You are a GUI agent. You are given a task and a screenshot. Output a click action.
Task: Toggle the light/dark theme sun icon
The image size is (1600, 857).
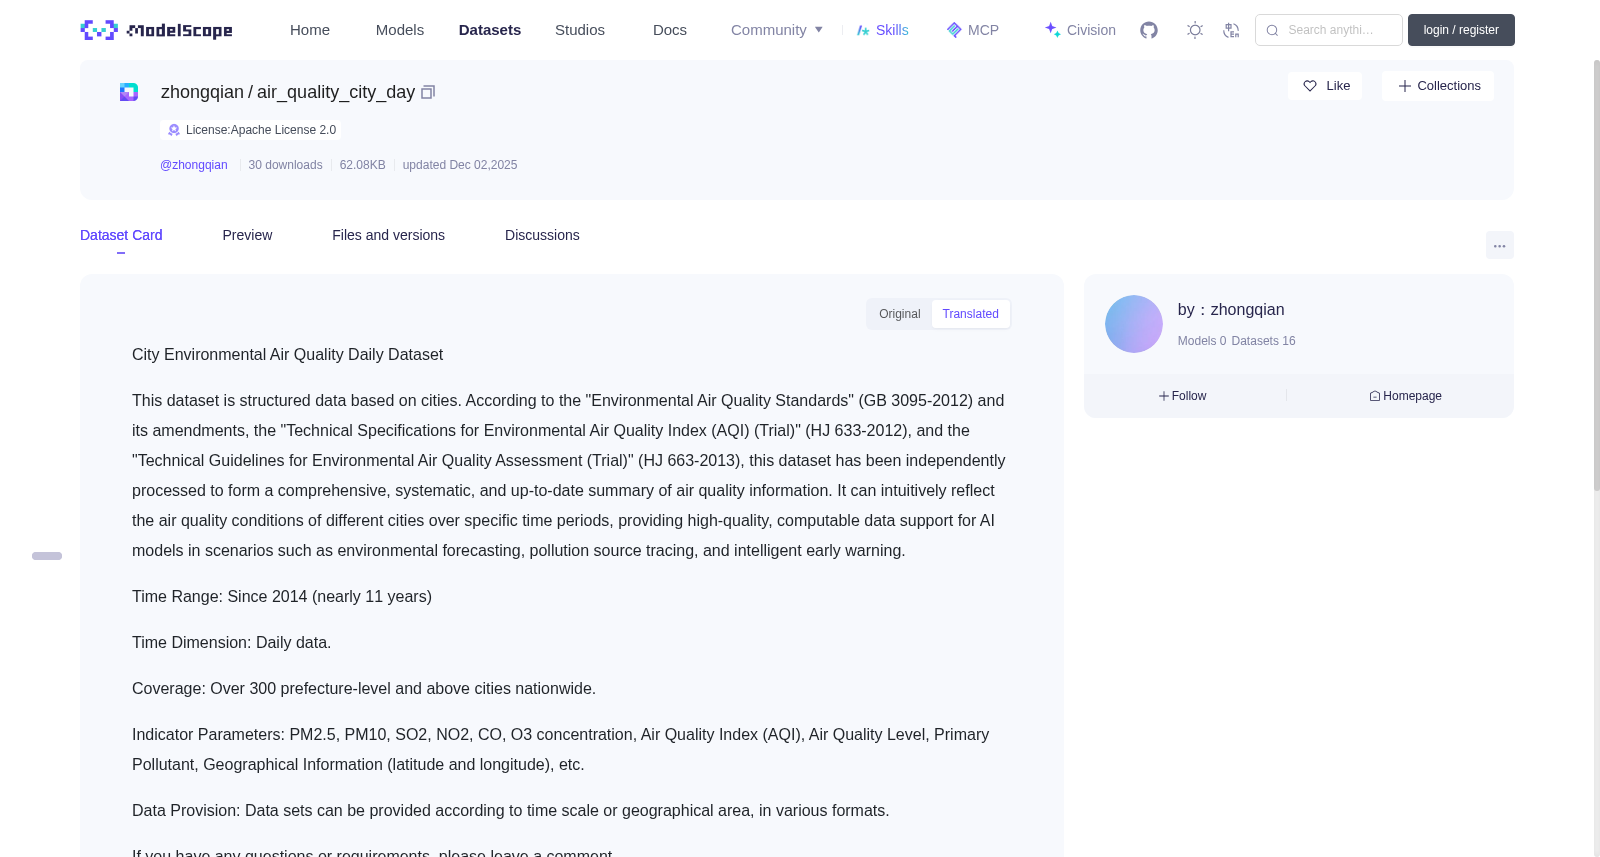point(1195,30)
